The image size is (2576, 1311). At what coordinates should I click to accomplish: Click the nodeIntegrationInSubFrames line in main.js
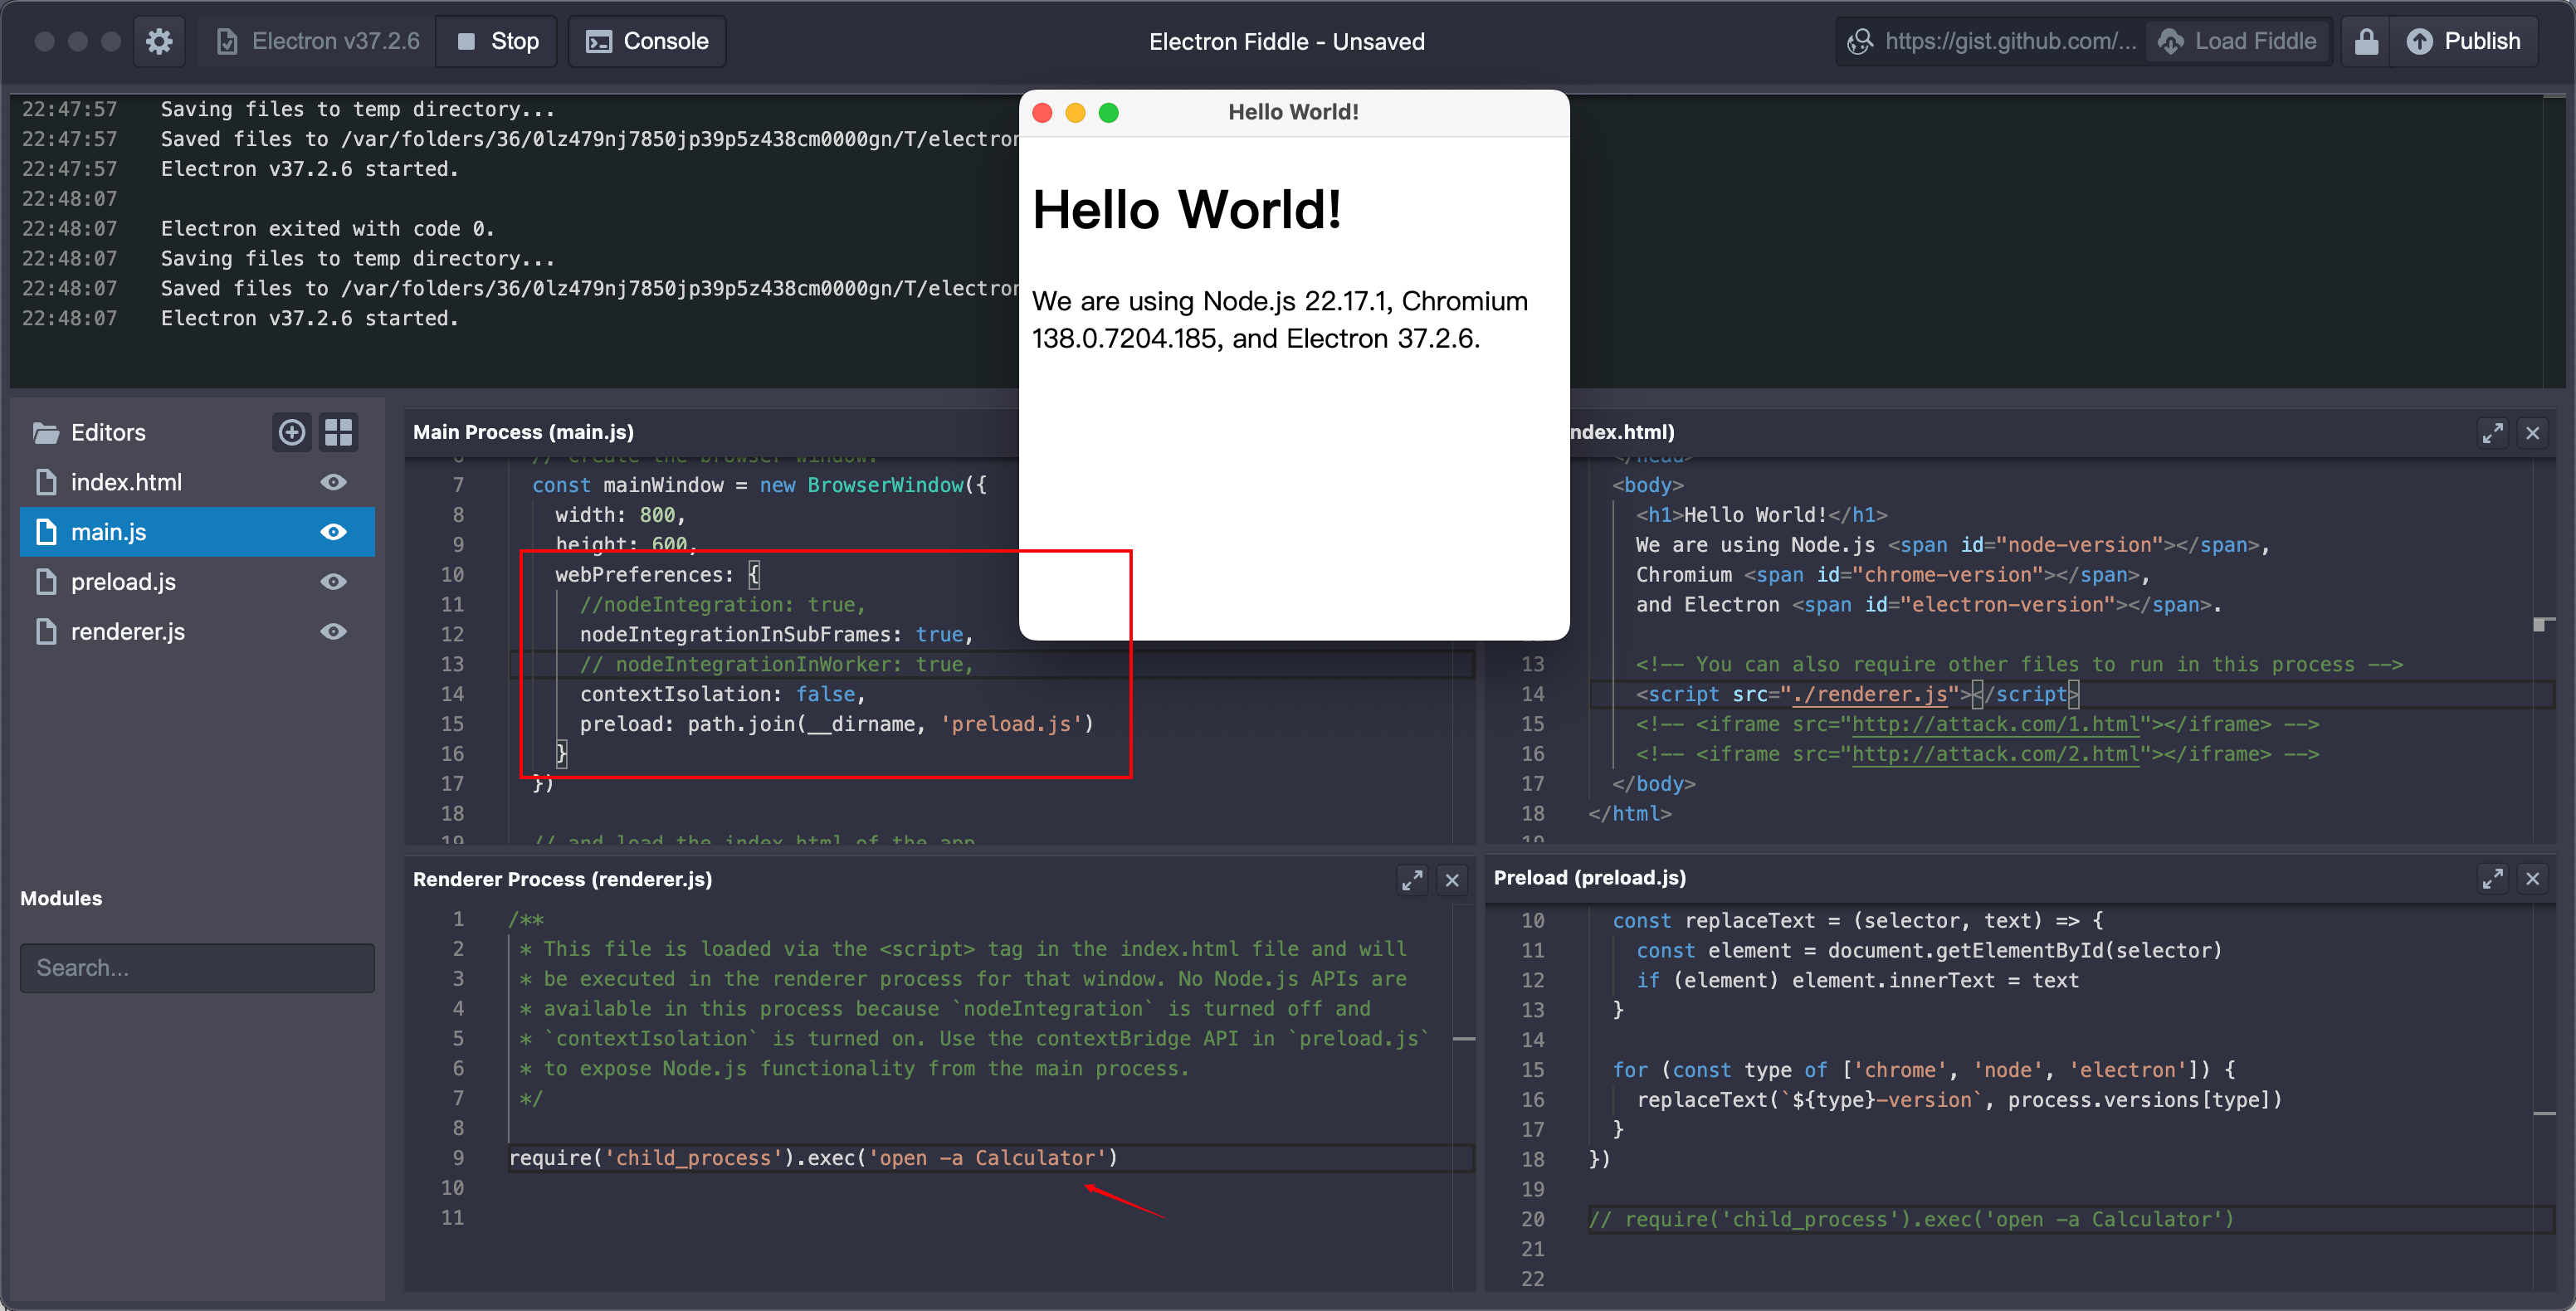776,634
